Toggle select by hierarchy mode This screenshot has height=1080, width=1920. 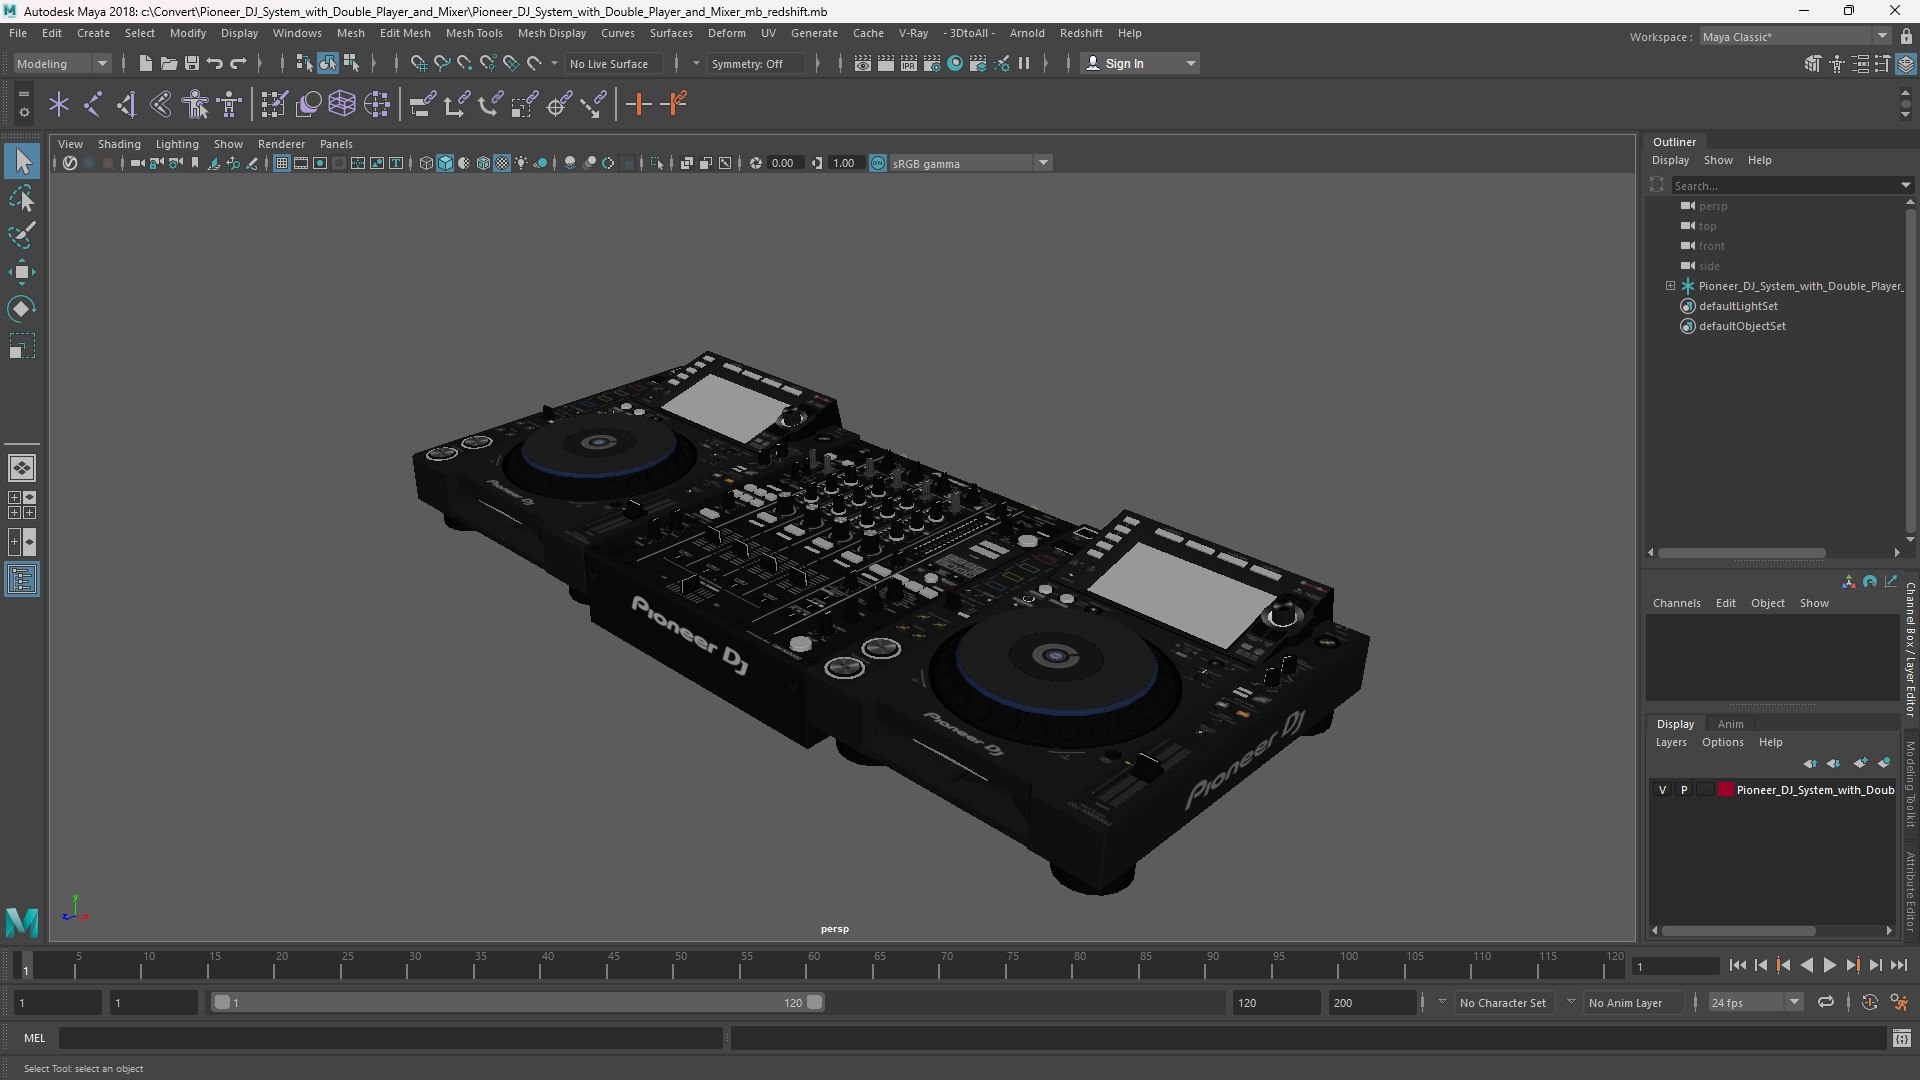pyautogui.click(x=304, y=63)
